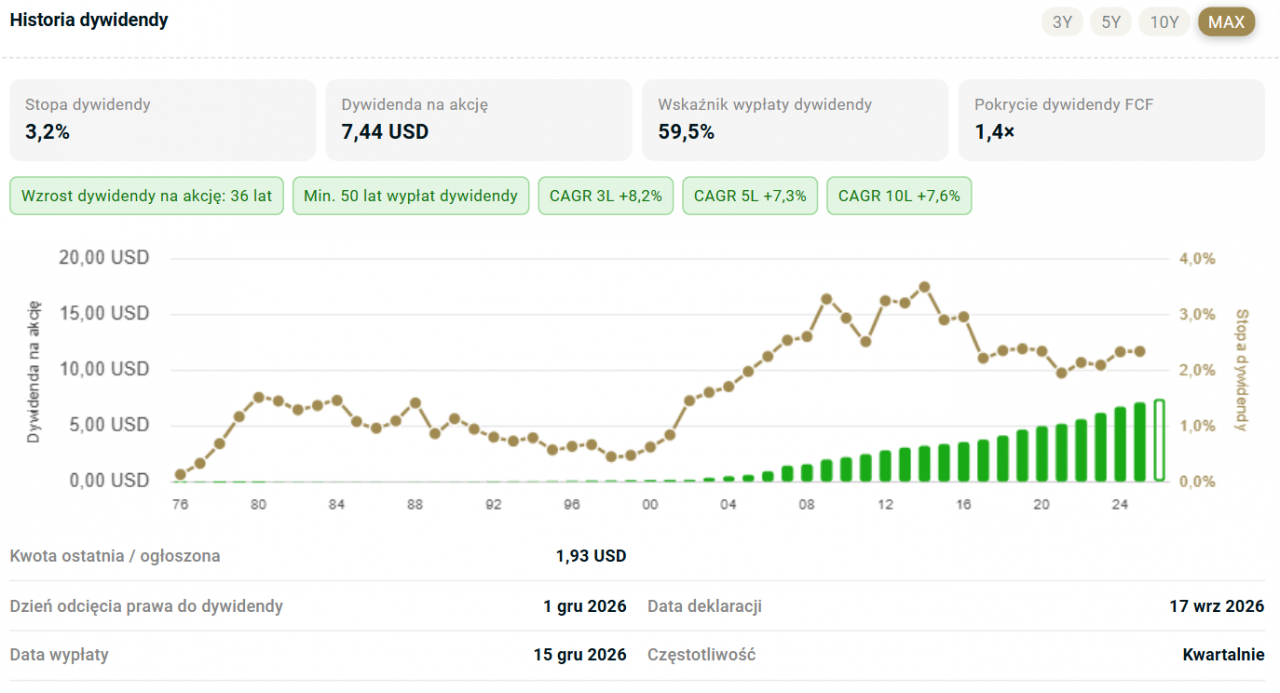
Task: Click the '1,93 USD' amount value
Action: tap(591, 556)
